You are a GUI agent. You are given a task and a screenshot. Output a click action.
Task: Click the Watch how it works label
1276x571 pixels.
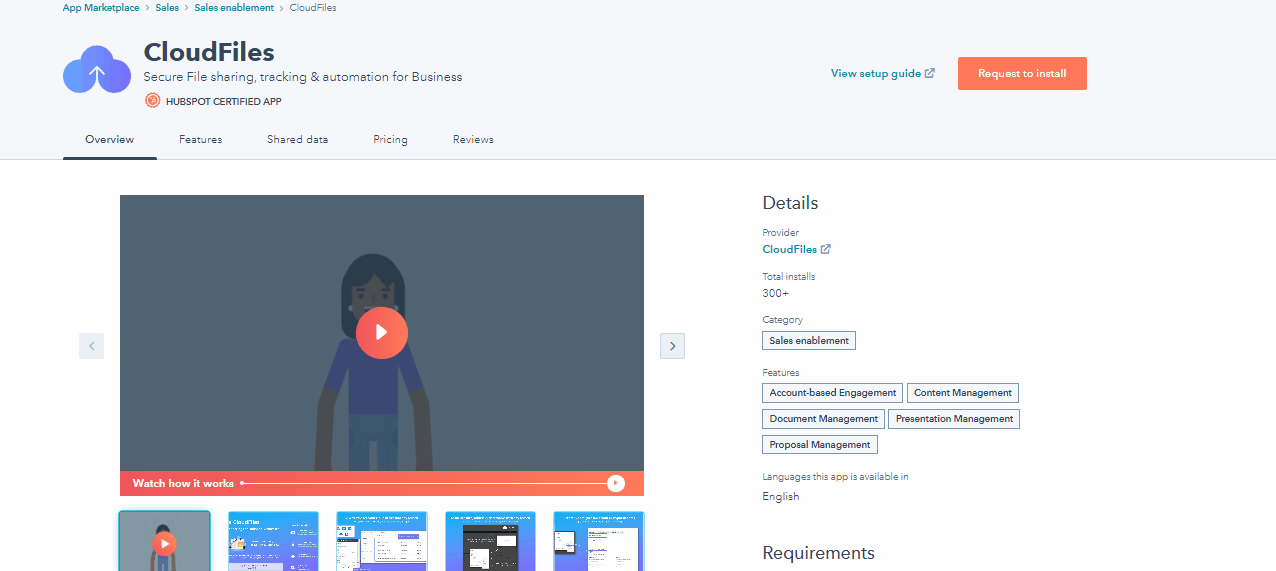183,483
